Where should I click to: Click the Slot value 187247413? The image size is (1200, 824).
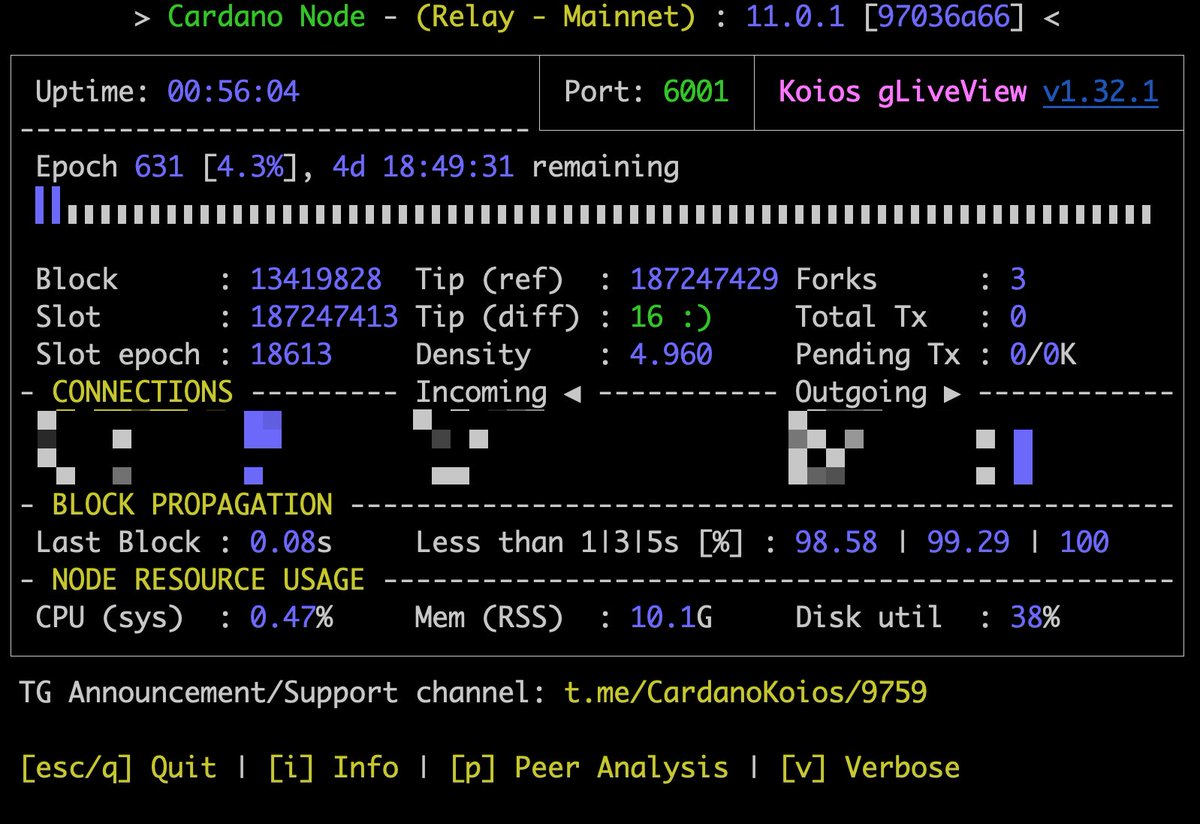(324, 317)
